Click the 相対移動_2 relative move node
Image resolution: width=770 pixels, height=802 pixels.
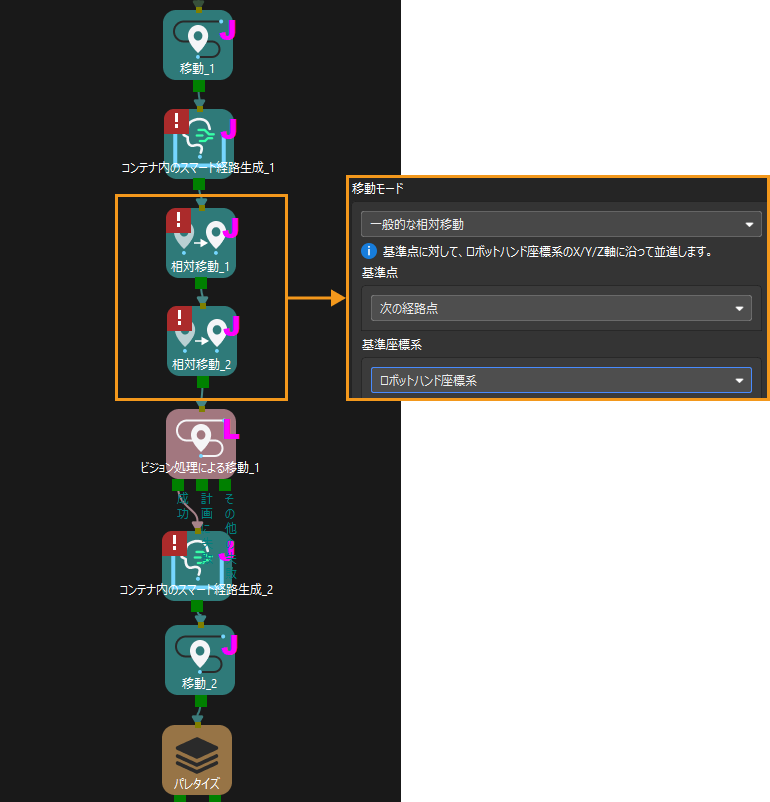point(202,341)
